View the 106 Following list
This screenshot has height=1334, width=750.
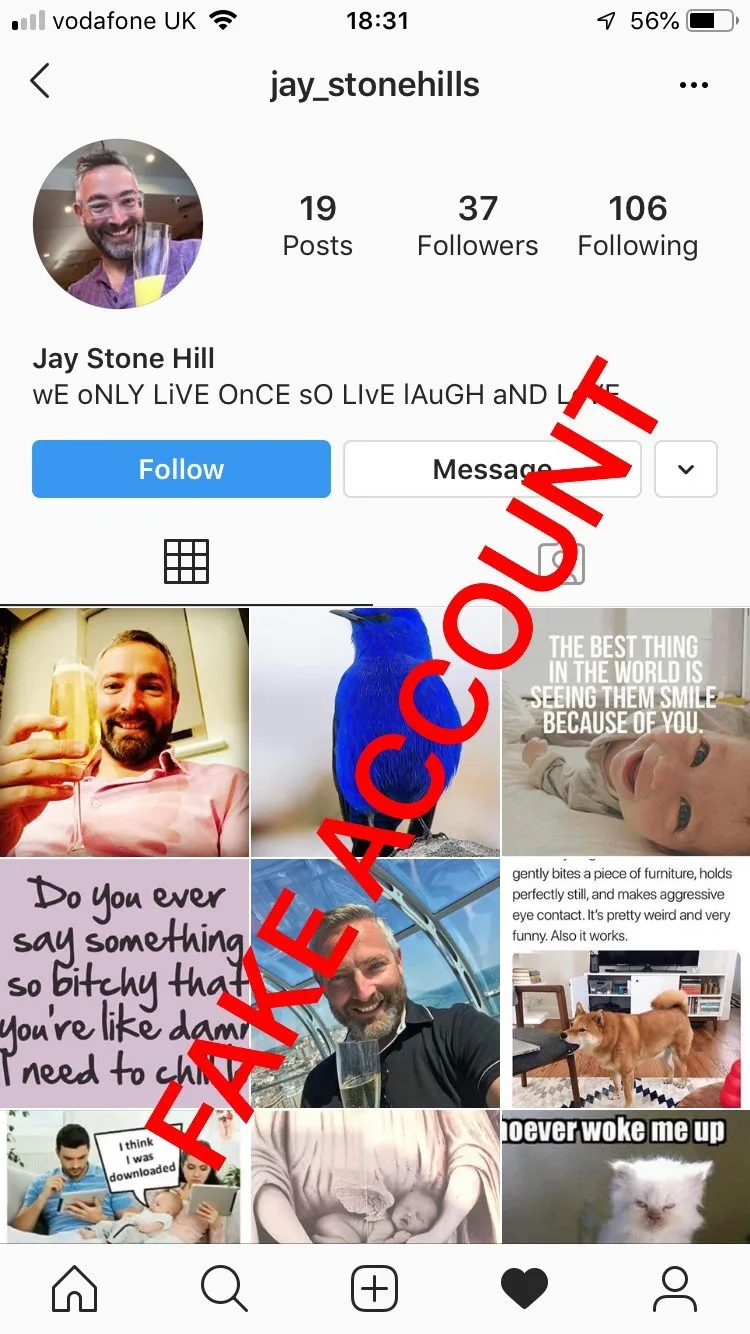(x=638, y=226)
